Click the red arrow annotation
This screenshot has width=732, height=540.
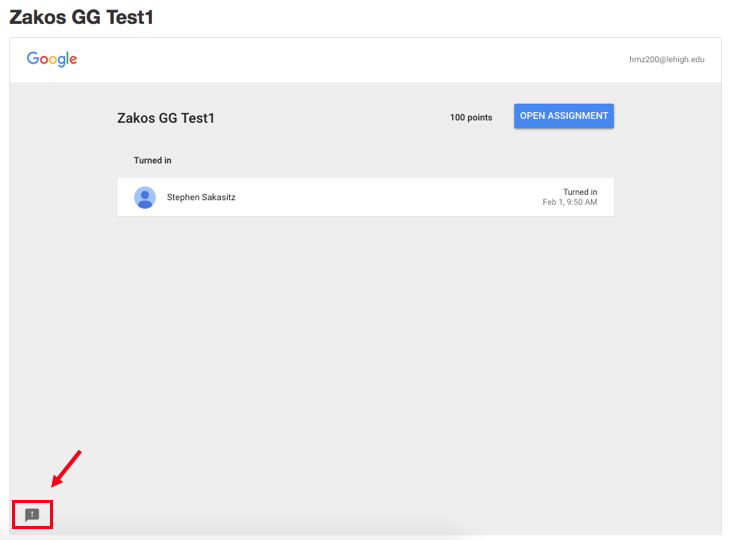tap(66, 469)
